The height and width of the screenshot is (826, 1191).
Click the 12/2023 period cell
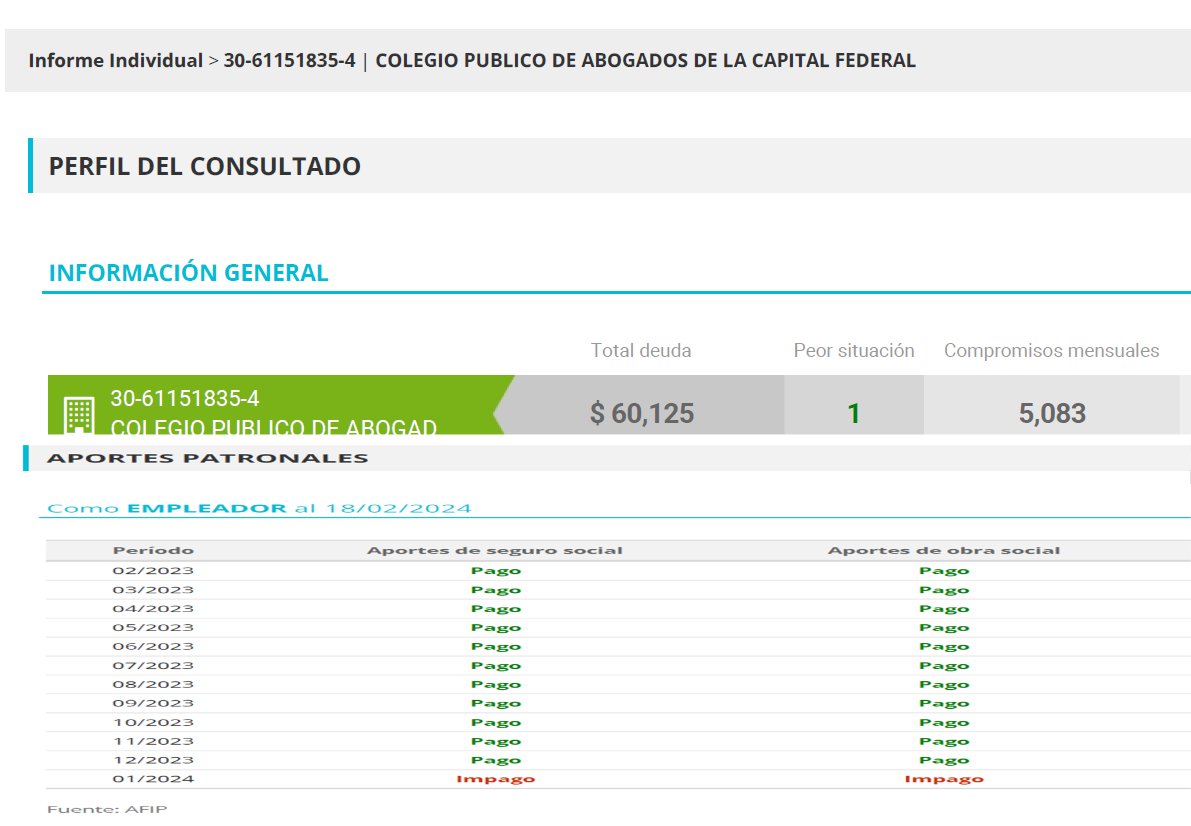[153, 761]
